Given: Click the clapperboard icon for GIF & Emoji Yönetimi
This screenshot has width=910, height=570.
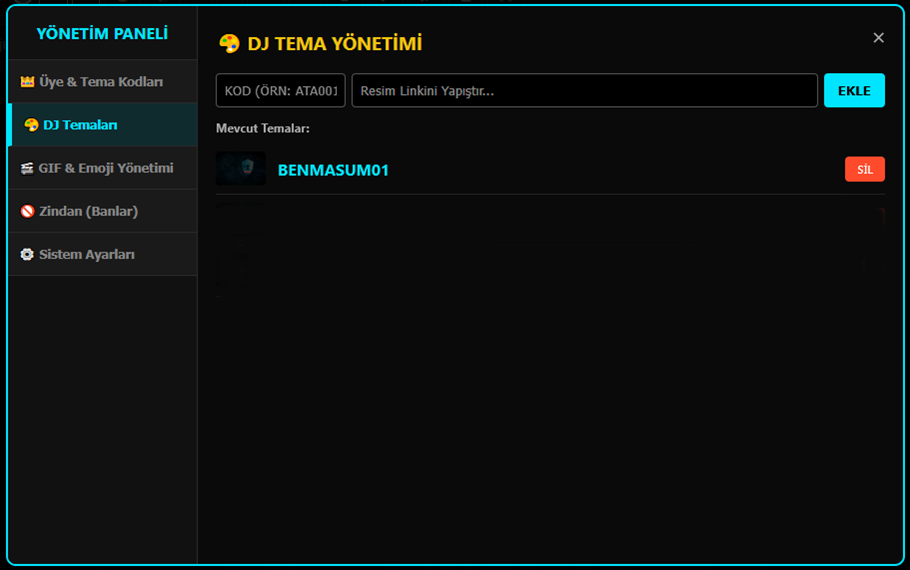Looking at the screenshot, I should pyautogui.click(x=27, y=168).
